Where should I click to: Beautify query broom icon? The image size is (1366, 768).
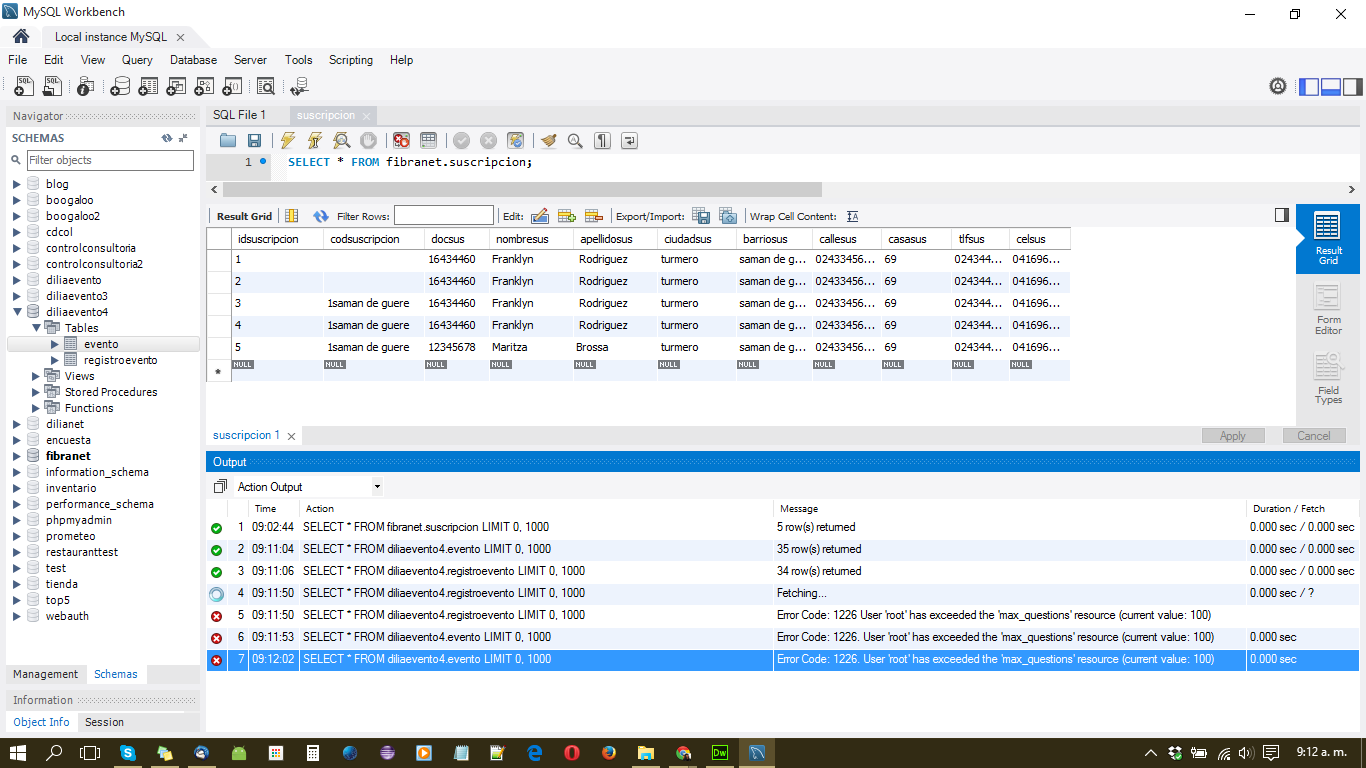click(548, 141)
